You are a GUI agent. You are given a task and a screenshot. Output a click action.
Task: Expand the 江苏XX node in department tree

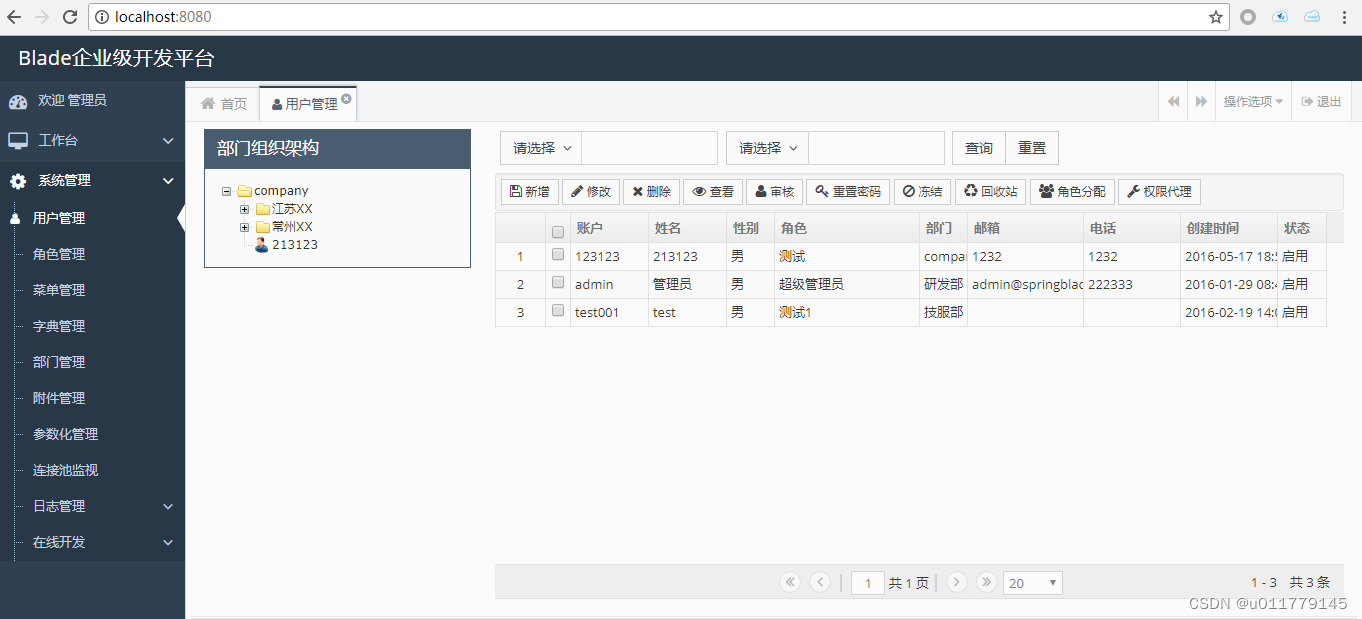[244, 209]
